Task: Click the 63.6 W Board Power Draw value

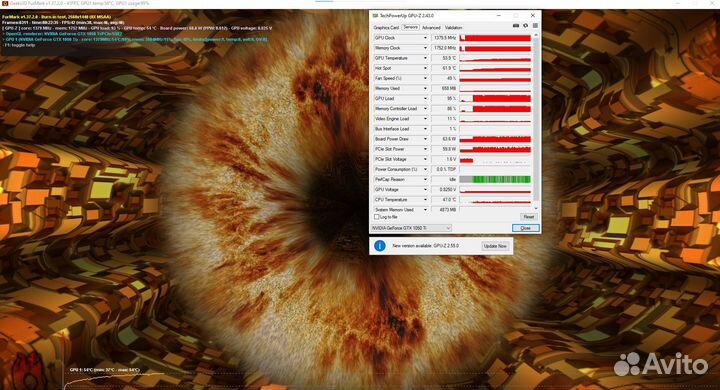Action: (444, 139)
